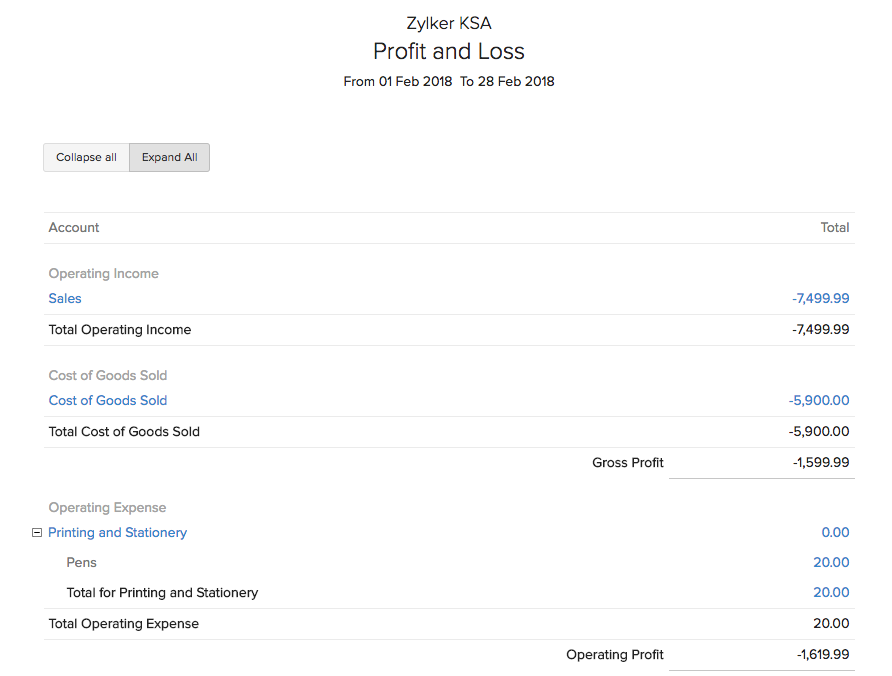Open the Printing and Stationery account link
The height and width of the screenshot is (676, 892).
[x=118, y=533]
